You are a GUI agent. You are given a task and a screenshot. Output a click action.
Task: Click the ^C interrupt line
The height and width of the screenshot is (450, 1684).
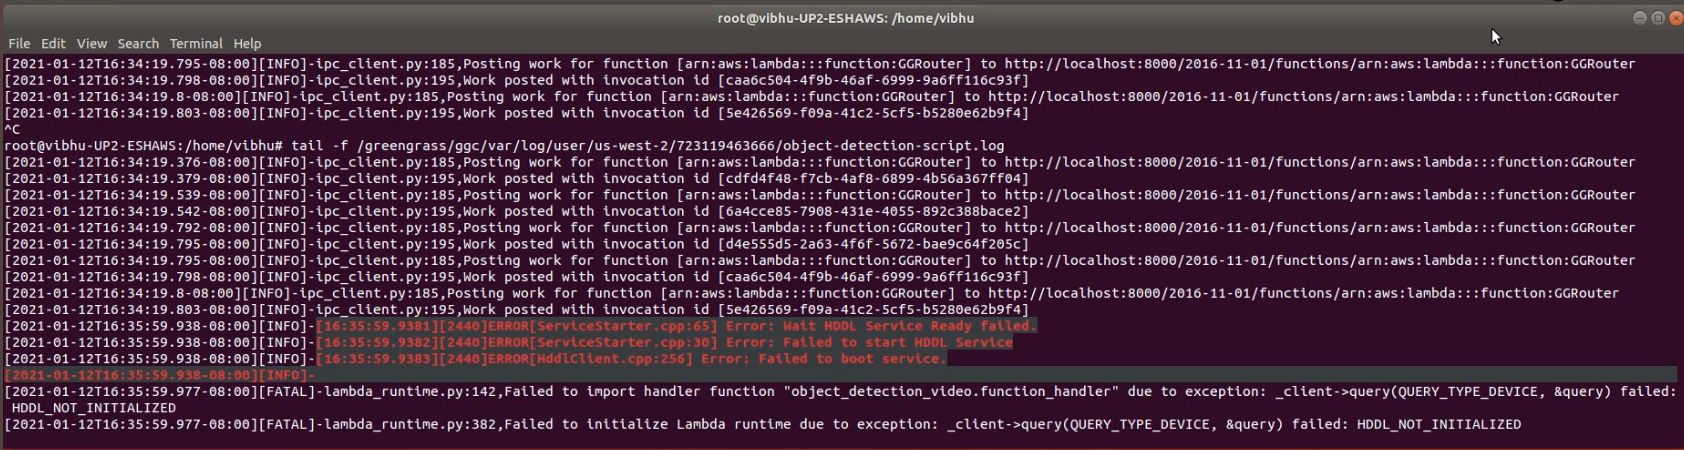point(12,129)
